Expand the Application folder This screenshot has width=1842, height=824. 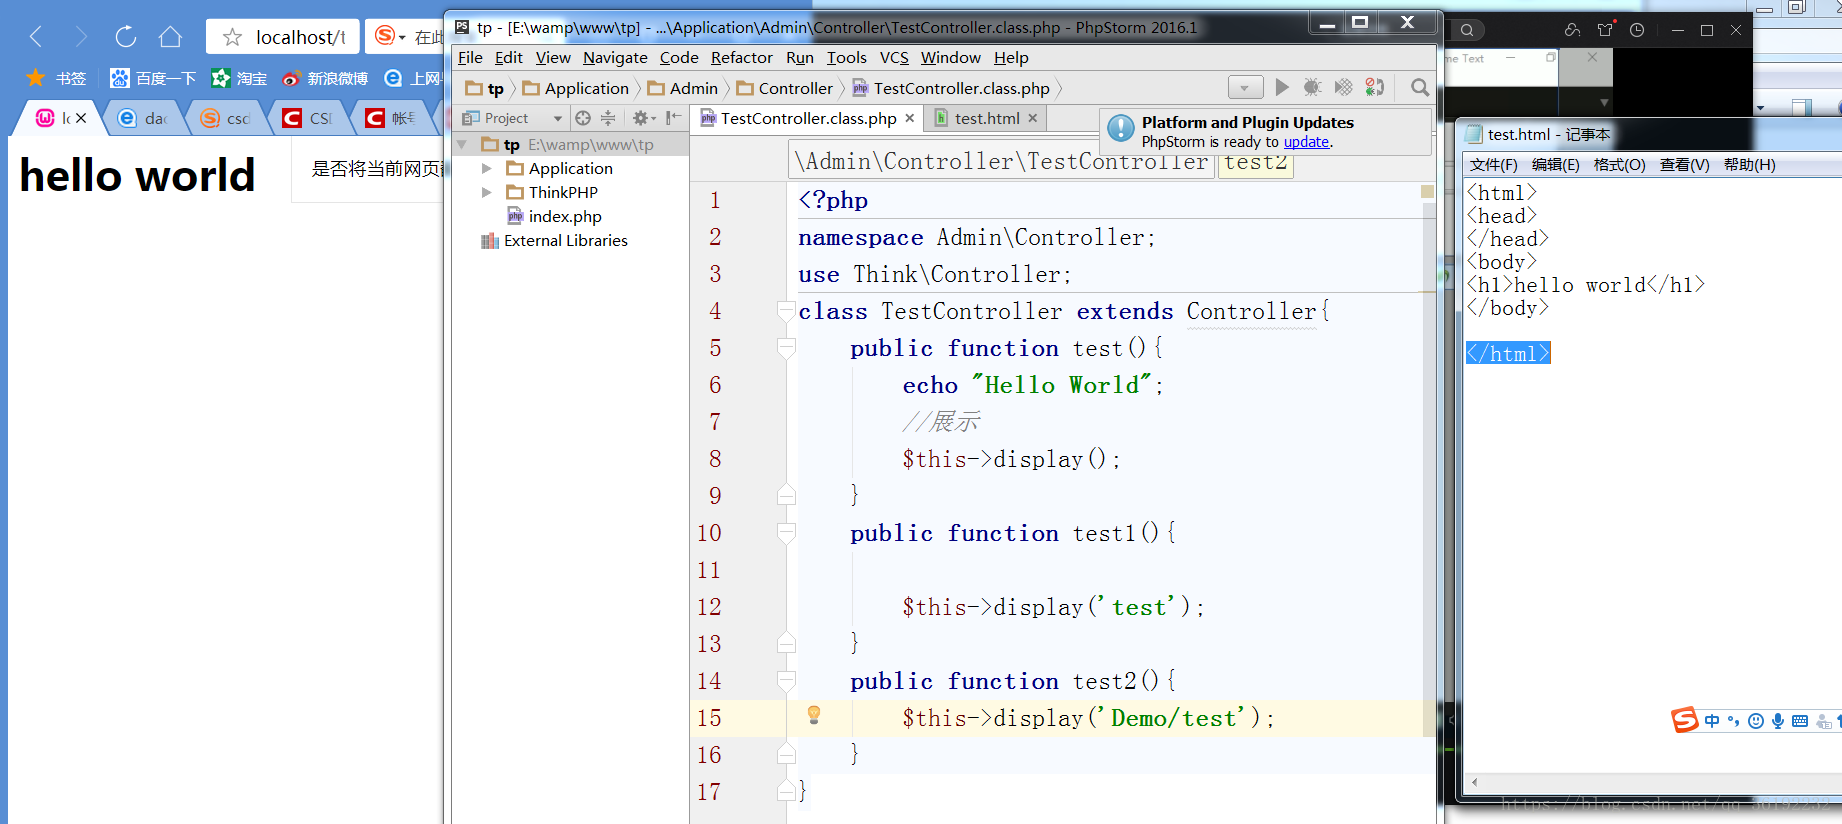pyautogui.click(x=487, y=169)
